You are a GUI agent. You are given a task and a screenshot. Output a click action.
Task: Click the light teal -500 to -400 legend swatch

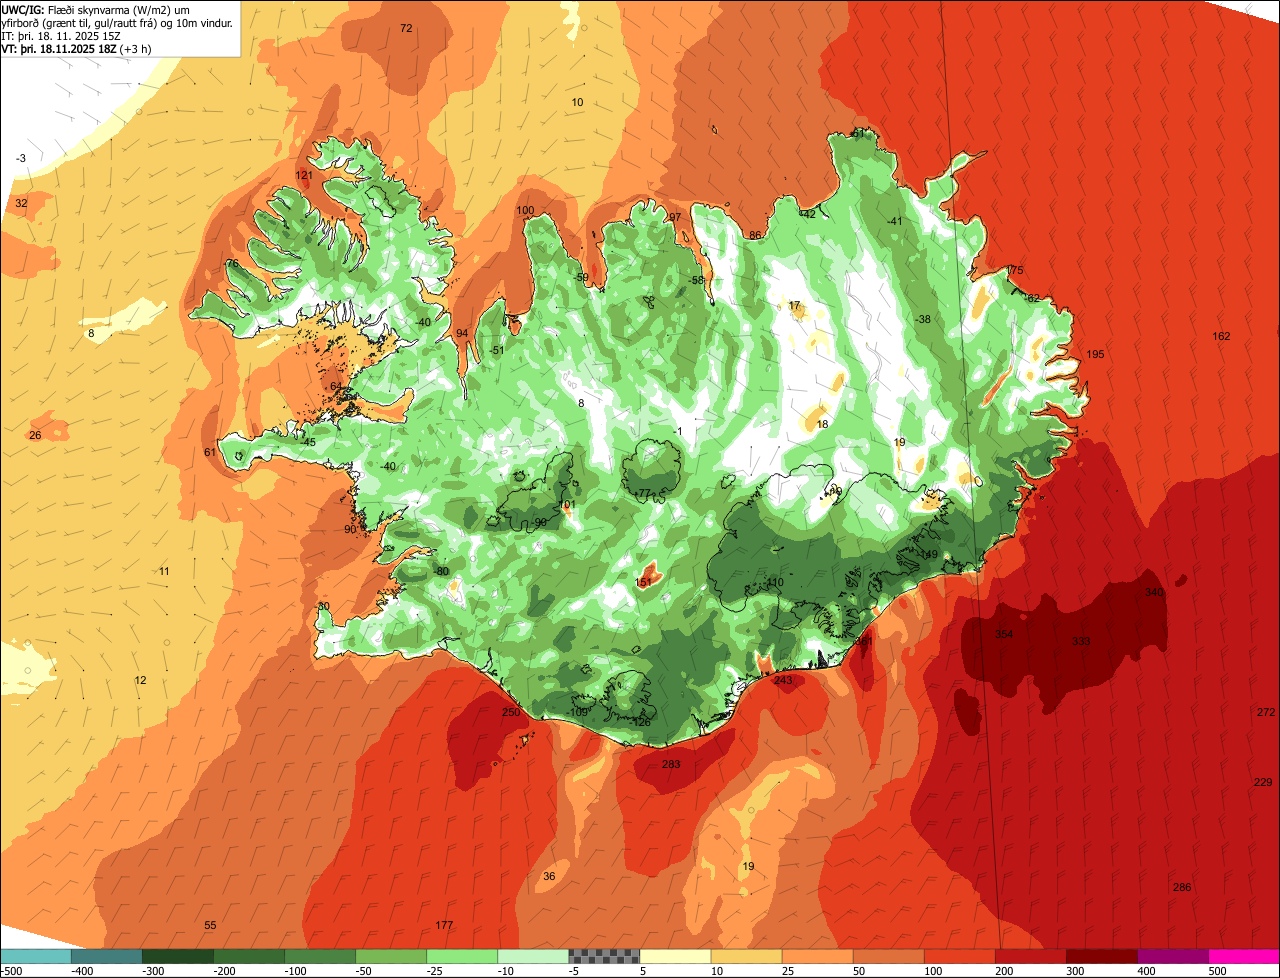click(x=35, y=956)
